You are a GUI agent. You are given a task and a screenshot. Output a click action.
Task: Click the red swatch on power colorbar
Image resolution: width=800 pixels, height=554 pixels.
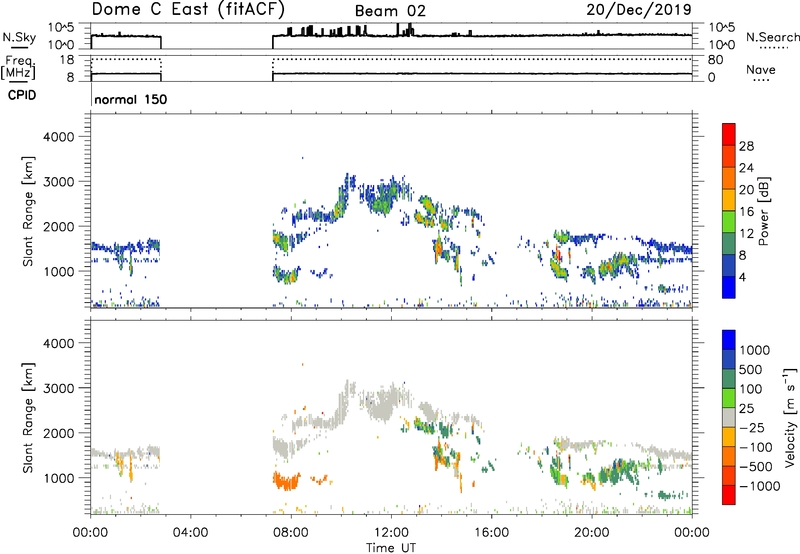tap(729, 134)
